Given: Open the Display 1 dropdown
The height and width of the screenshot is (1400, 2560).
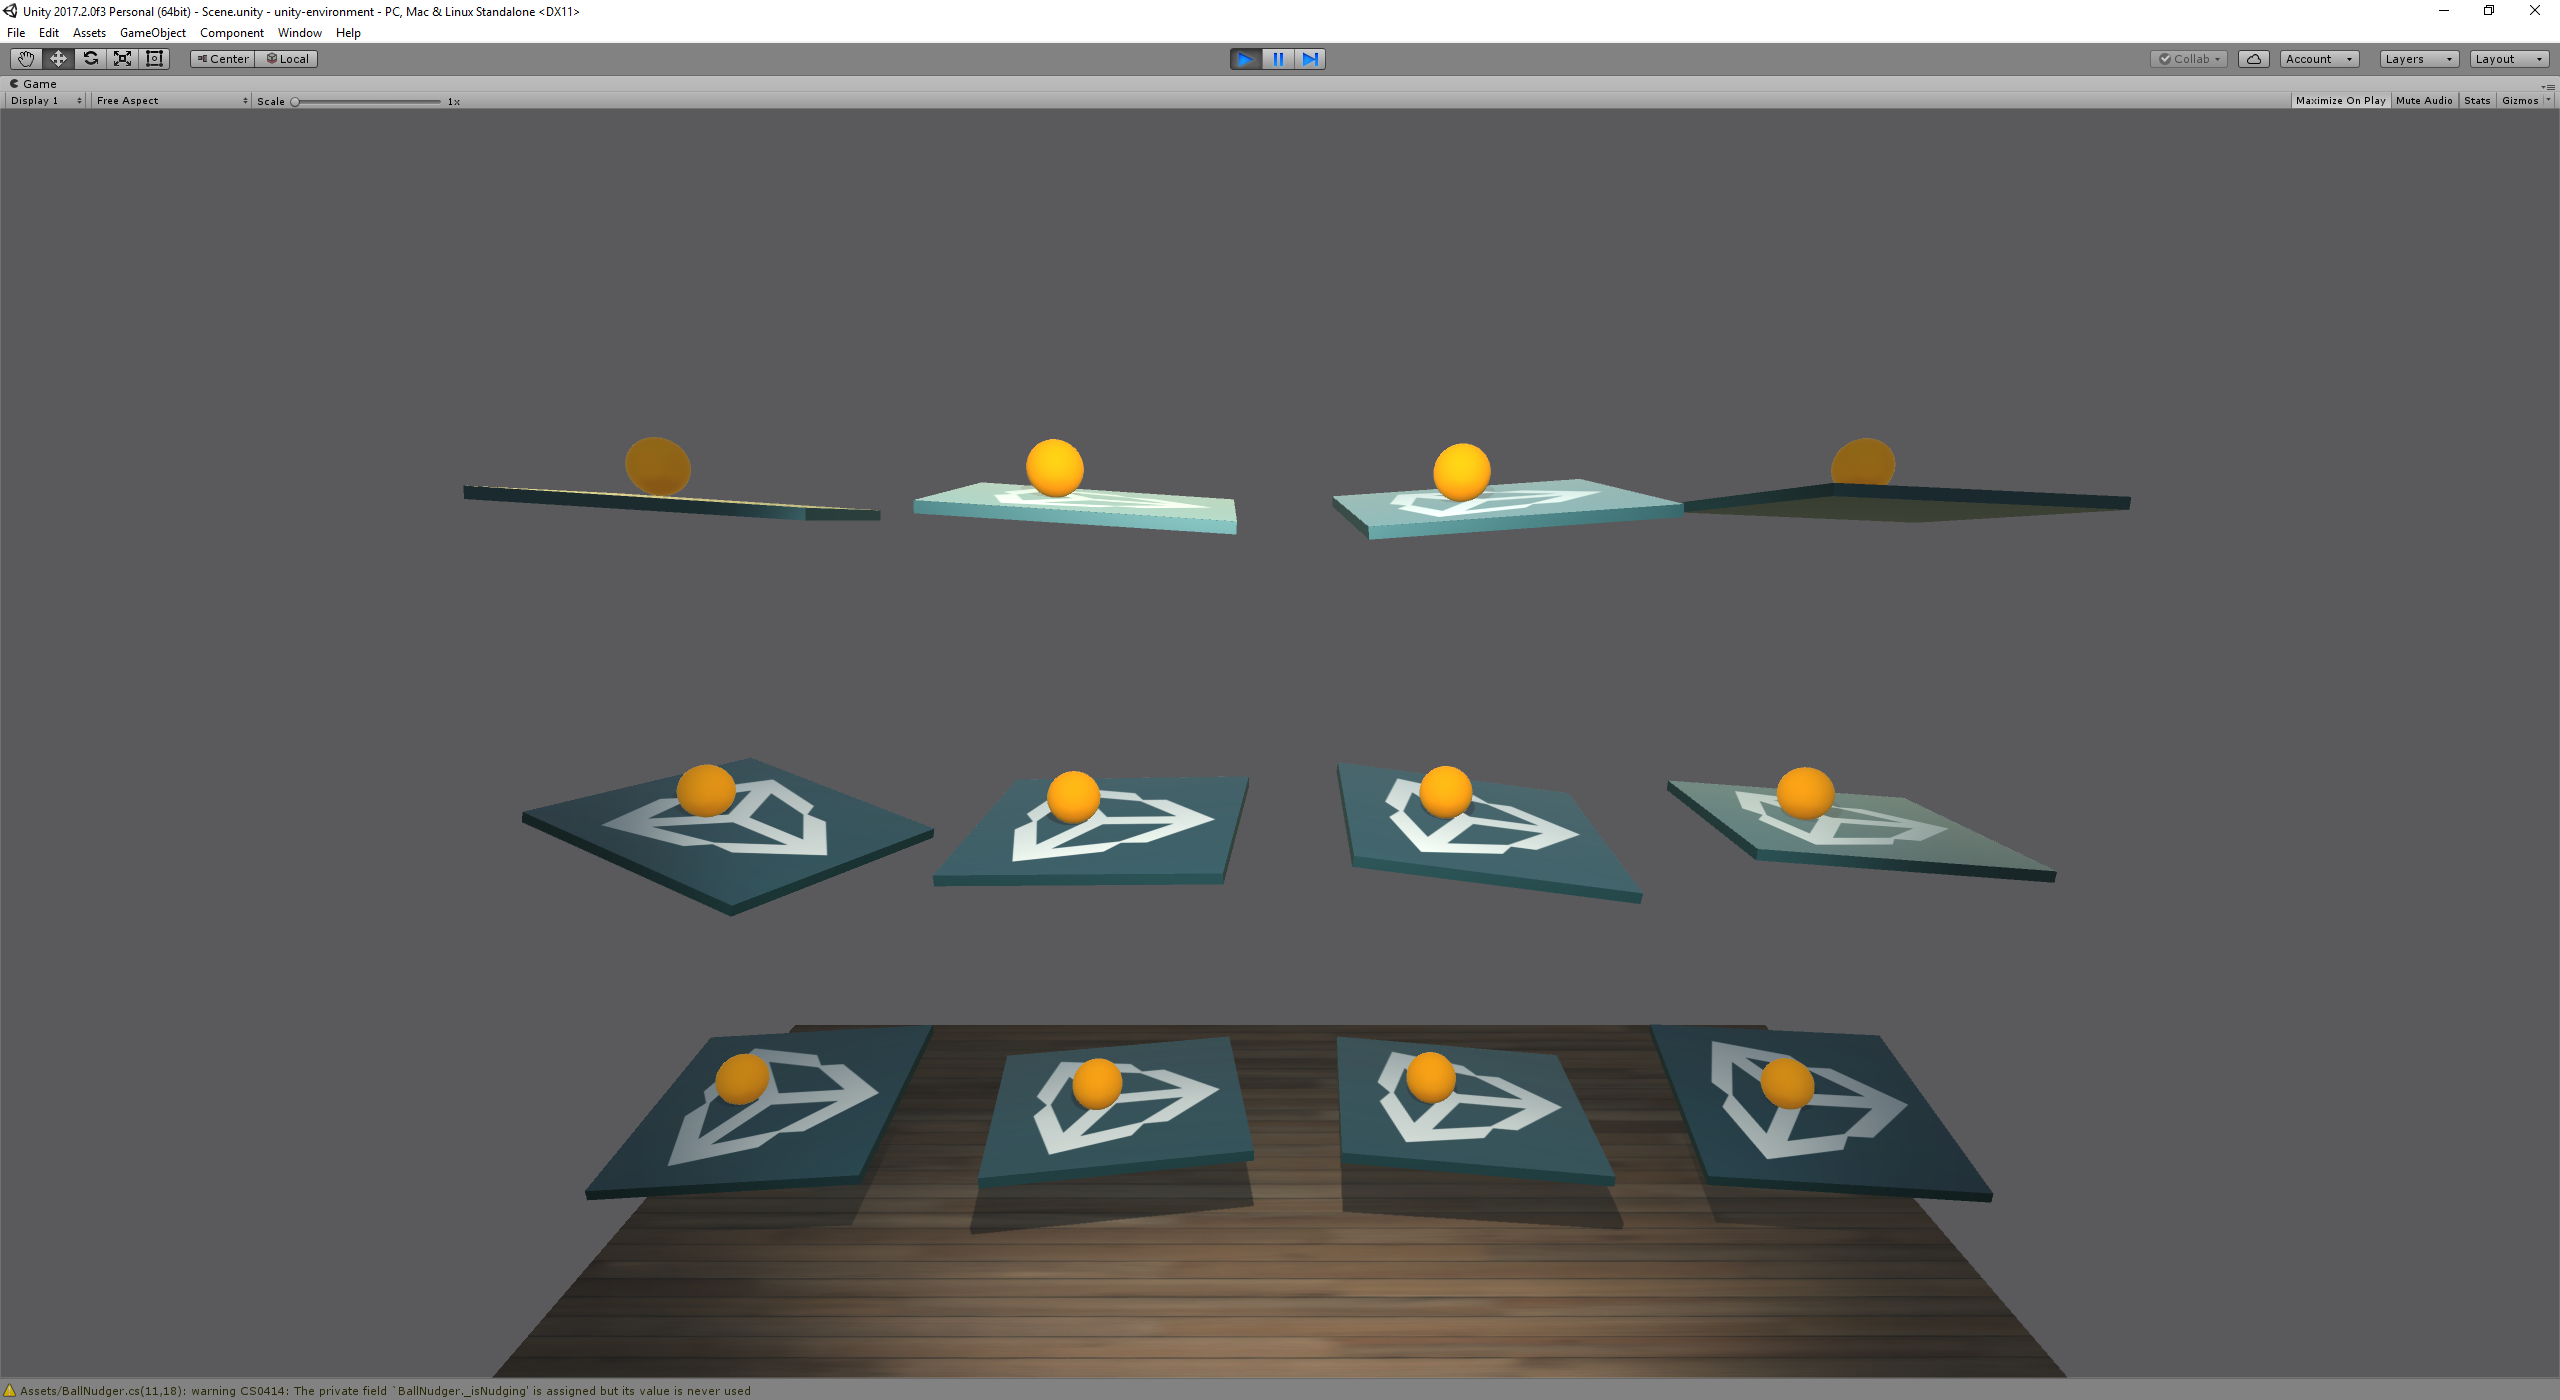Looking at the screenshot, I should (x=46, y=101).
